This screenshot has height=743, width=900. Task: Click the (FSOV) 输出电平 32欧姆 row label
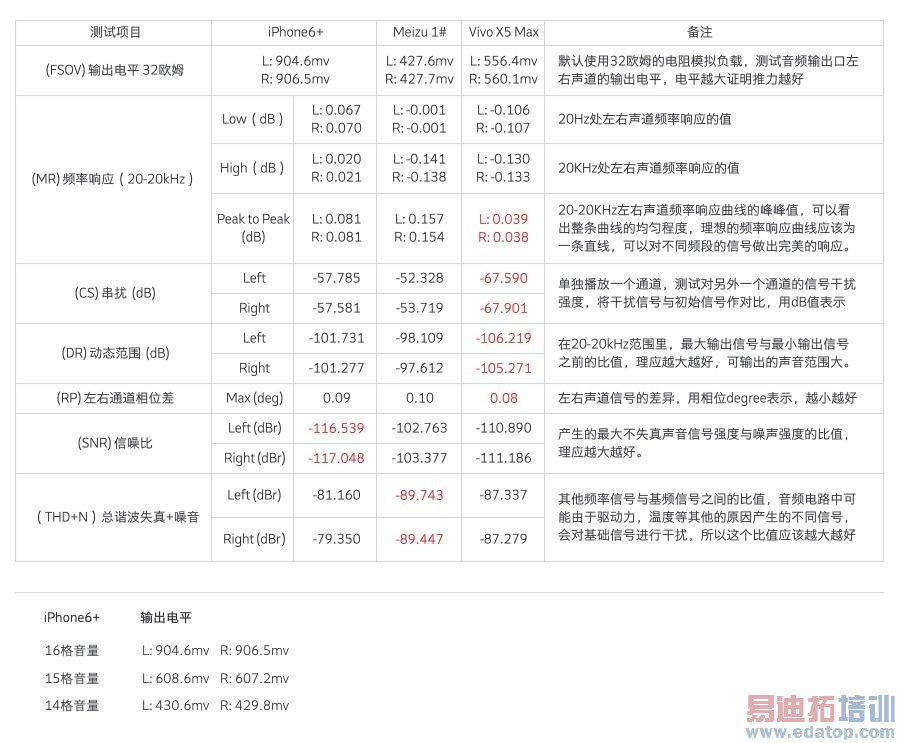(x=114, y=70)
